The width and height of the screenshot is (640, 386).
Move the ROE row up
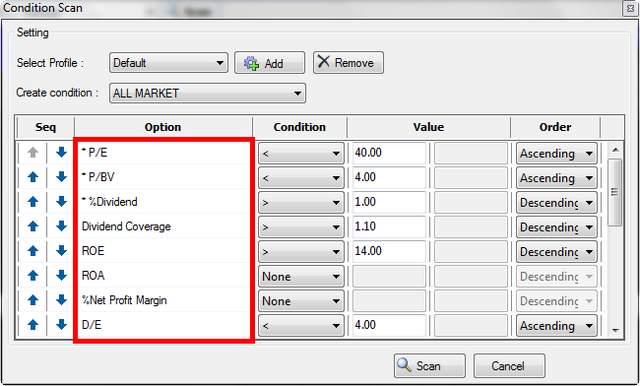pyautogui.click(x=33, y=251)
